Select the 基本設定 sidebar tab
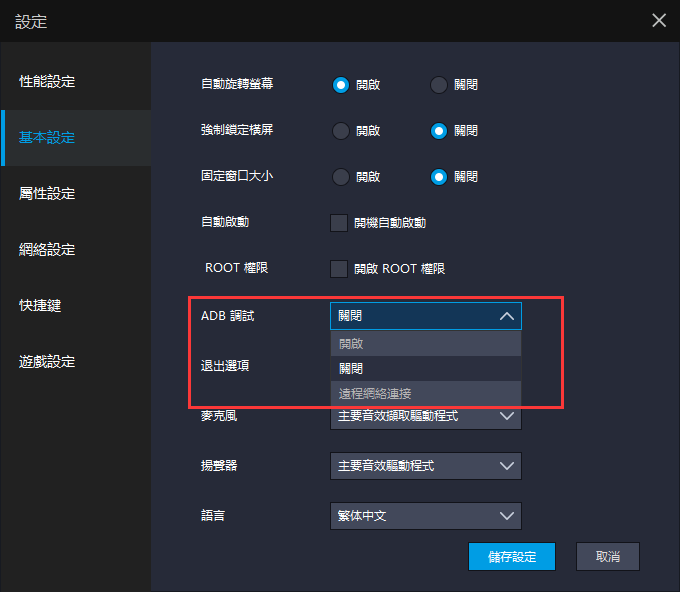This screenshot has width=680, height=592. (x=47, y=137)
